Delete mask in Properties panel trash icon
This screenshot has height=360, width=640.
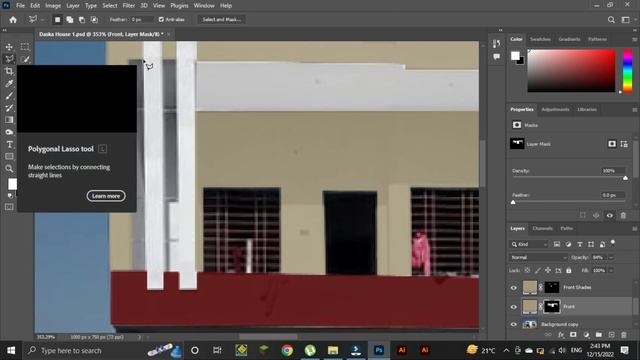point(623,215)
